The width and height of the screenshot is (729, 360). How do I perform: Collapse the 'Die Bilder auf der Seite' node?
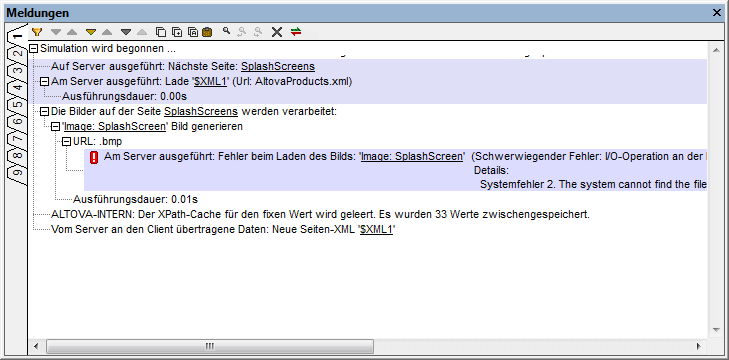coord(45,112)
